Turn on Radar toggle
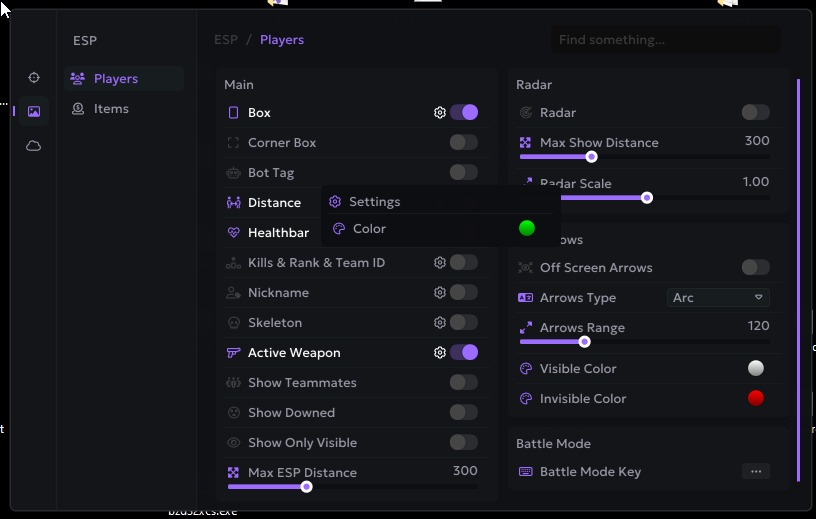 [756, 113]
